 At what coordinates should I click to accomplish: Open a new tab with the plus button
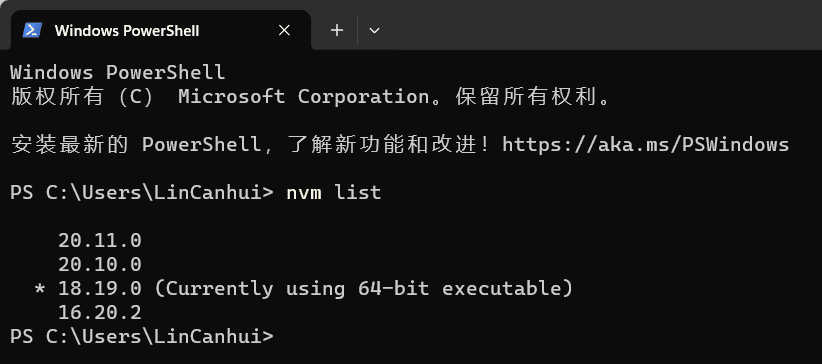click(x=337, y=30)
